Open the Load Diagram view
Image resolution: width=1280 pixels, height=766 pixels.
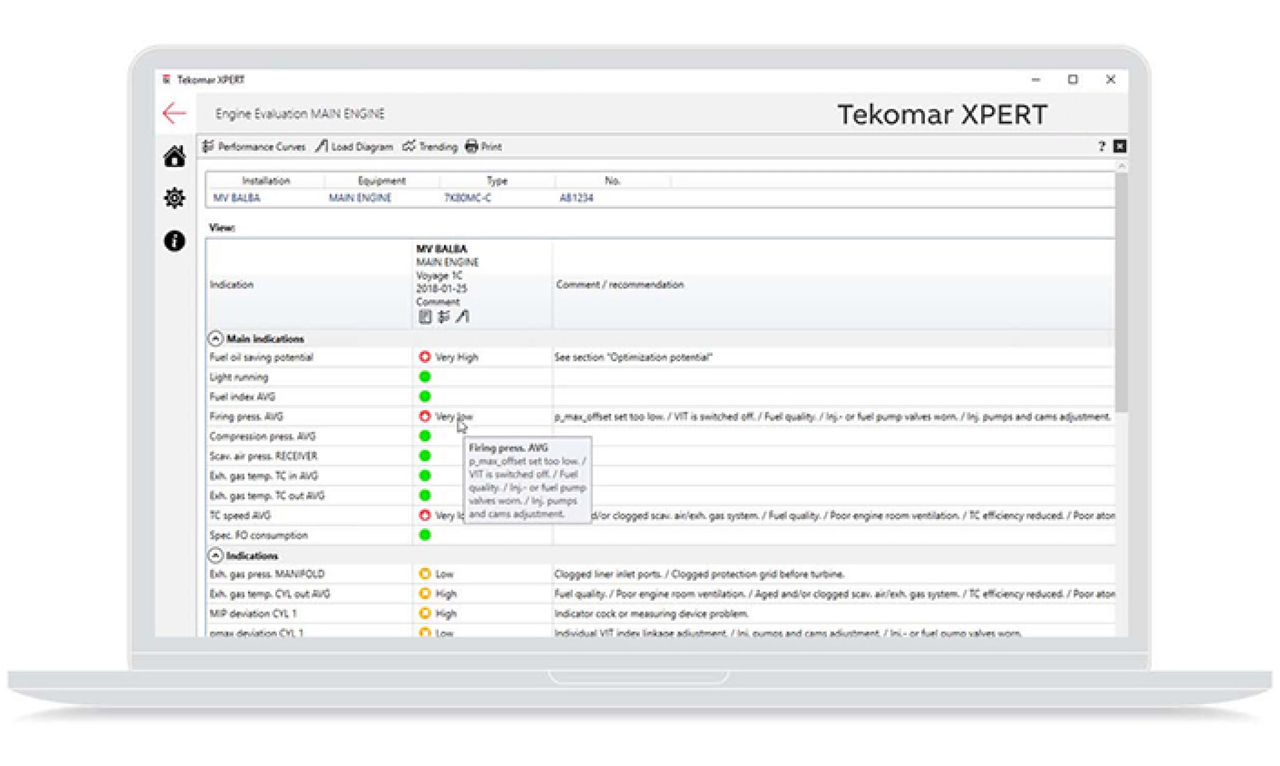pos(354,147)
